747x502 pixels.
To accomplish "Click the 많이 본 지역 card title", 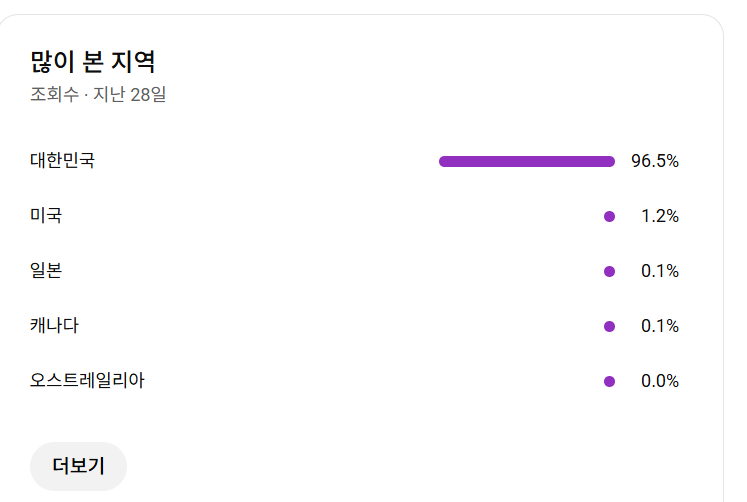I will click(93, 62).
